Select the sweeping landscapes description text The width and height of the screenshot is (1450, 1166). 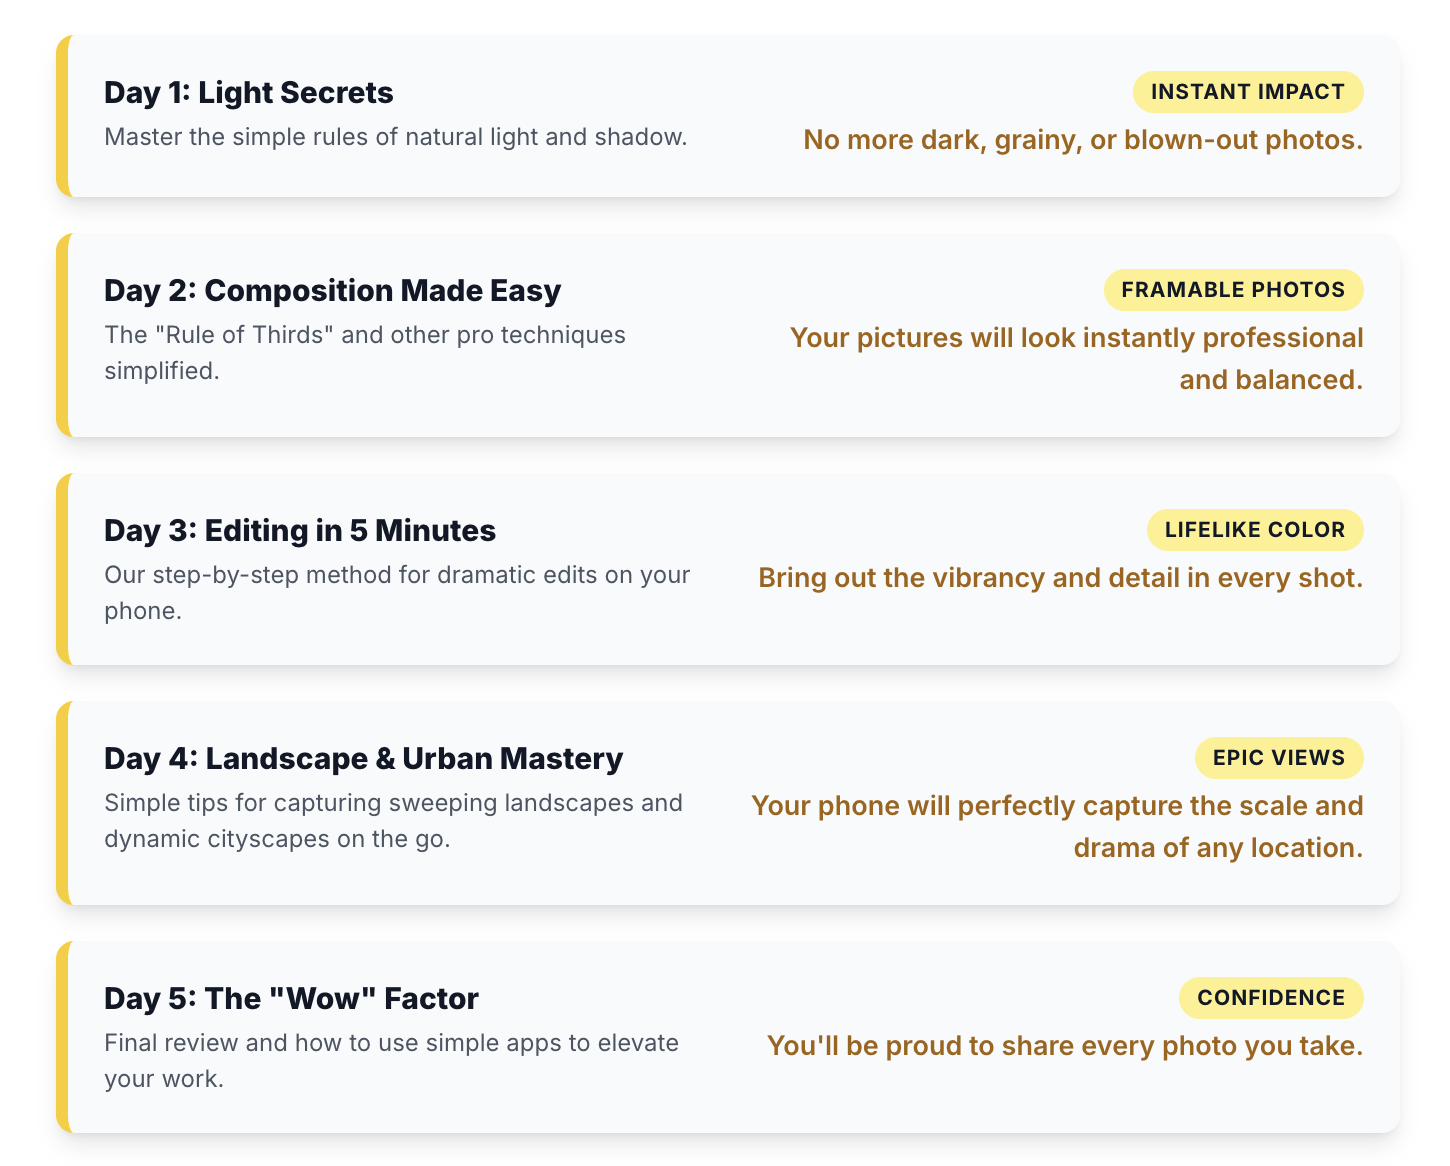point(393,820)
